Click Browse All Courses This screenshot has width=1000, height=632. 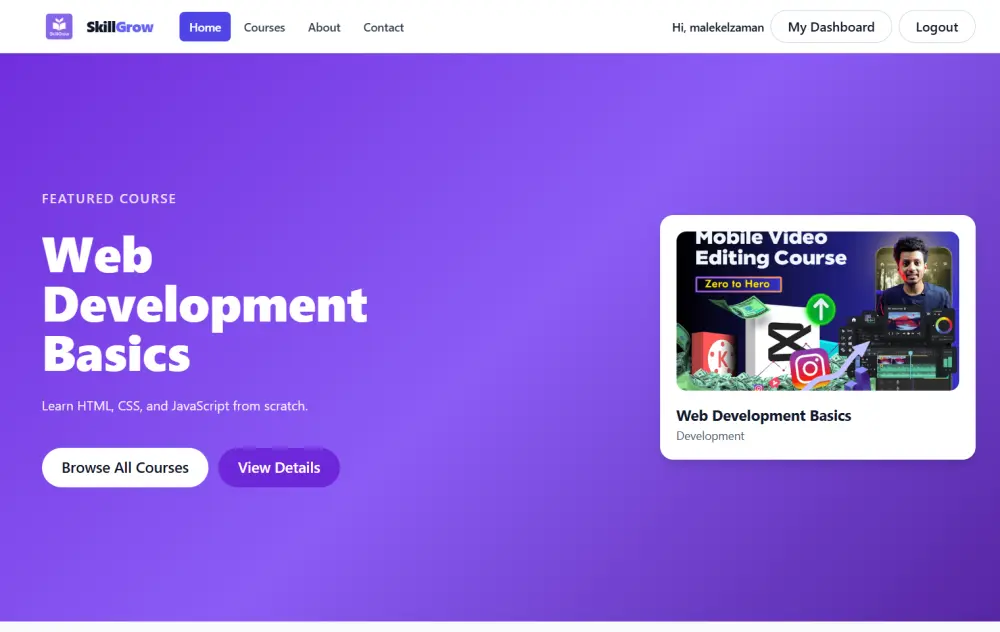[x=124, y=467]
